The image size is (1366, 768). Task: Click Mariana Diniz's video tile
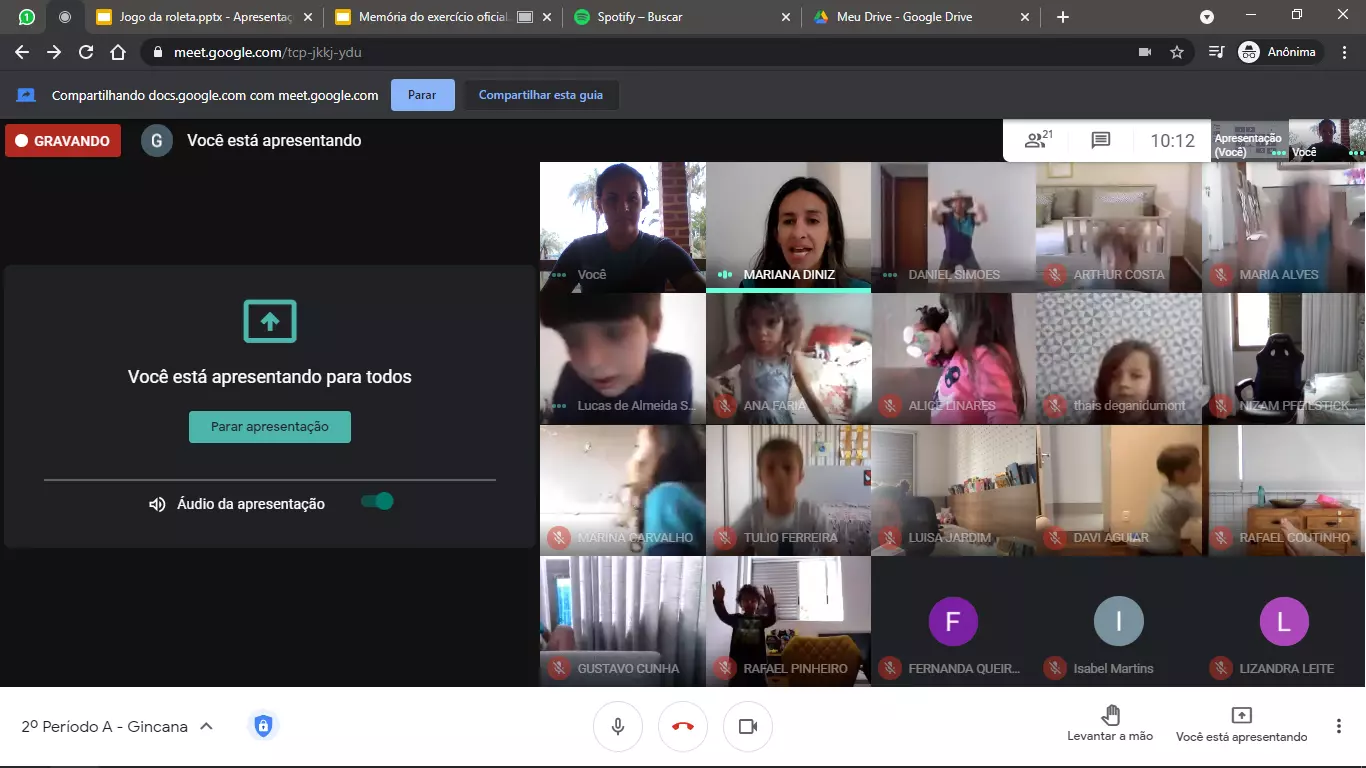788,227
